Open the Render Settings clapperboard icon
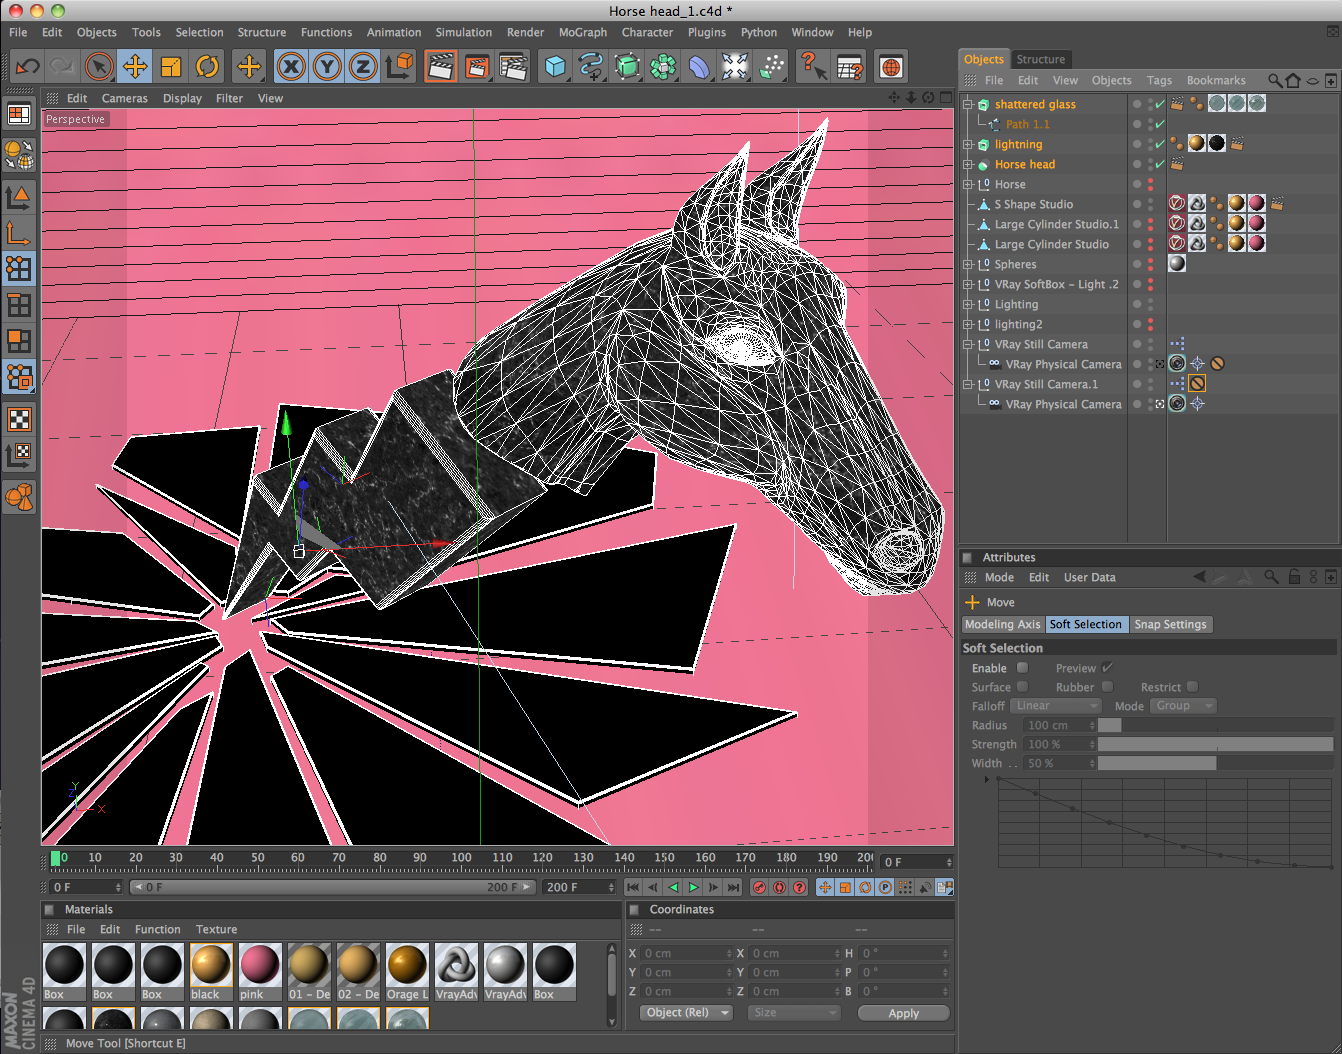The width and height of the screenshot is (1342, 1054). point(513,67)
